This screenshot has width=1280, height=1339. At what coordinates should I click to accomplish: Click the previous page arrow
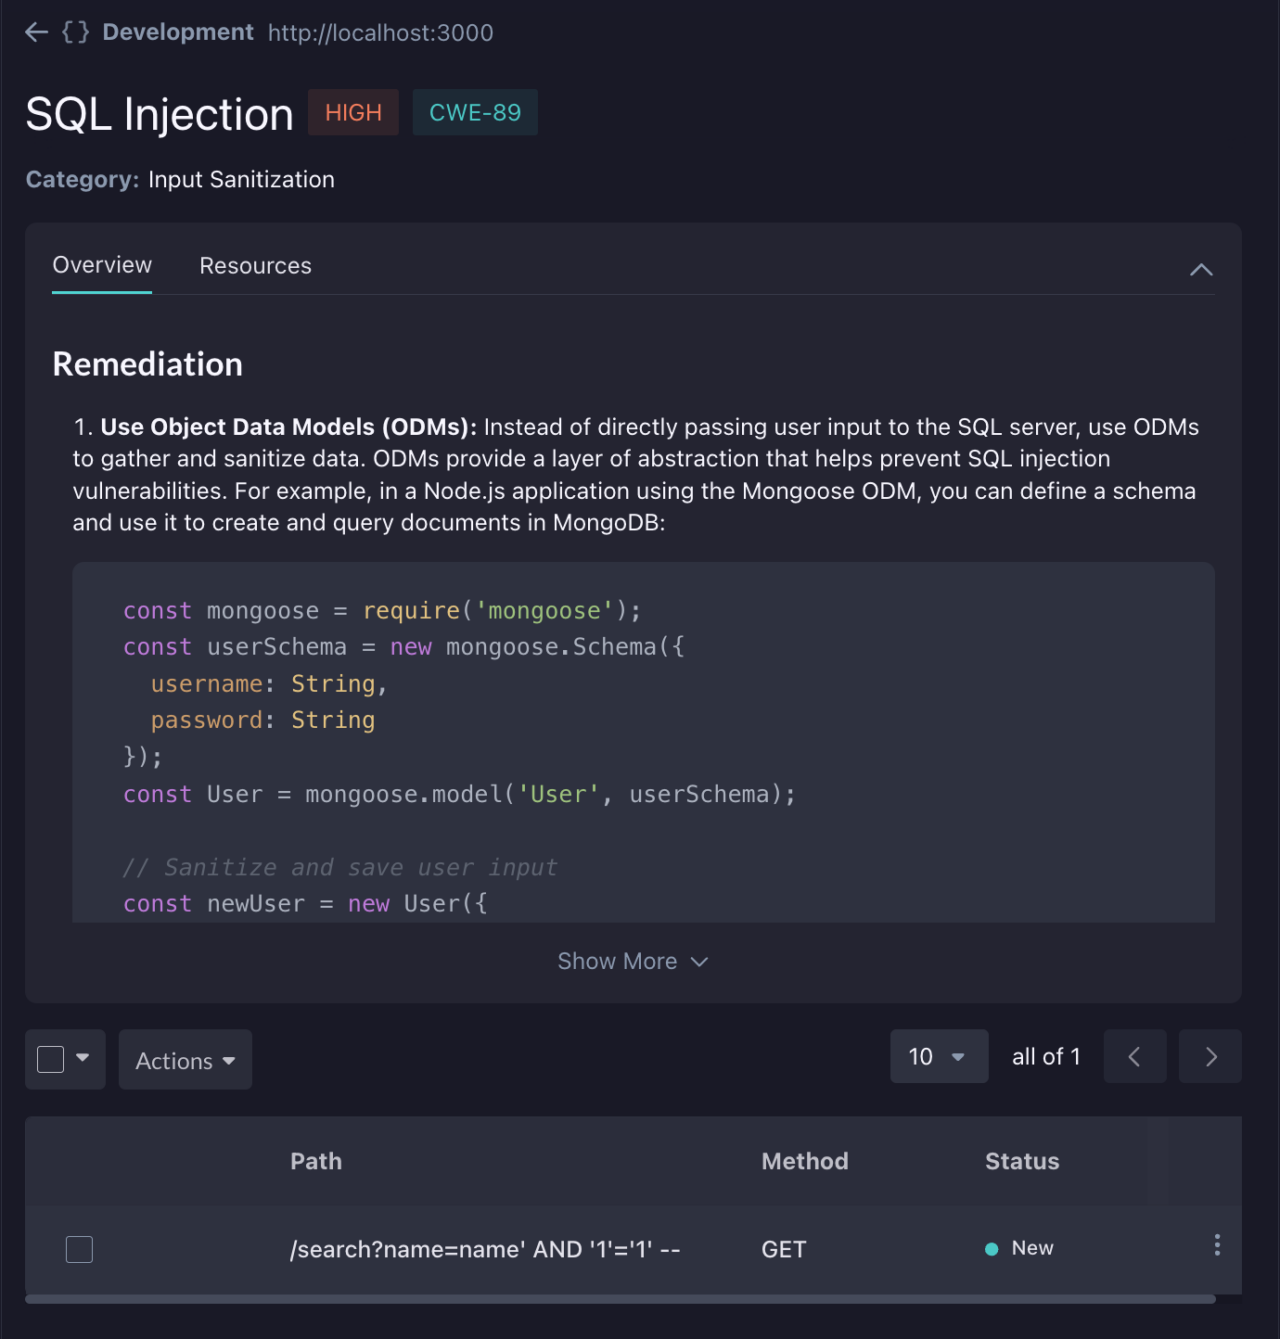1134,1056
